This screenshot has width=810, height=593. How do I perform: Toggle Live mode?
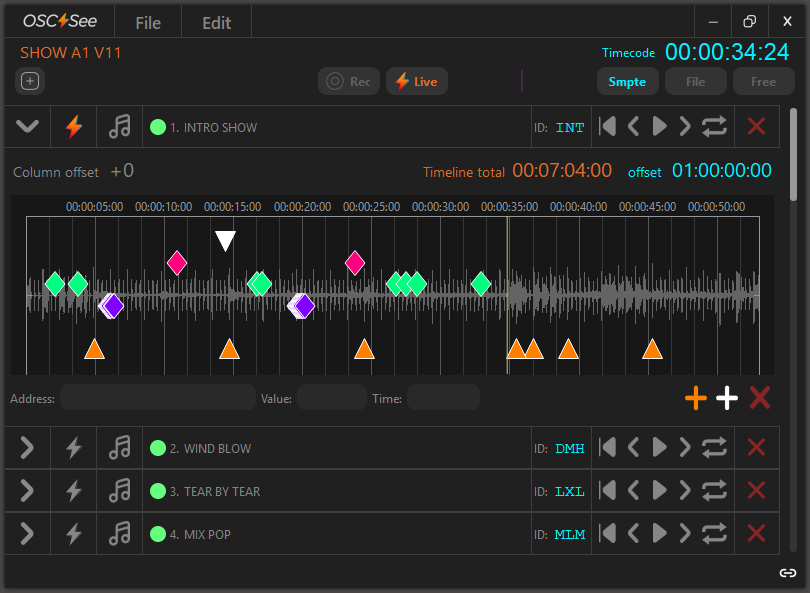coord(417,82)
